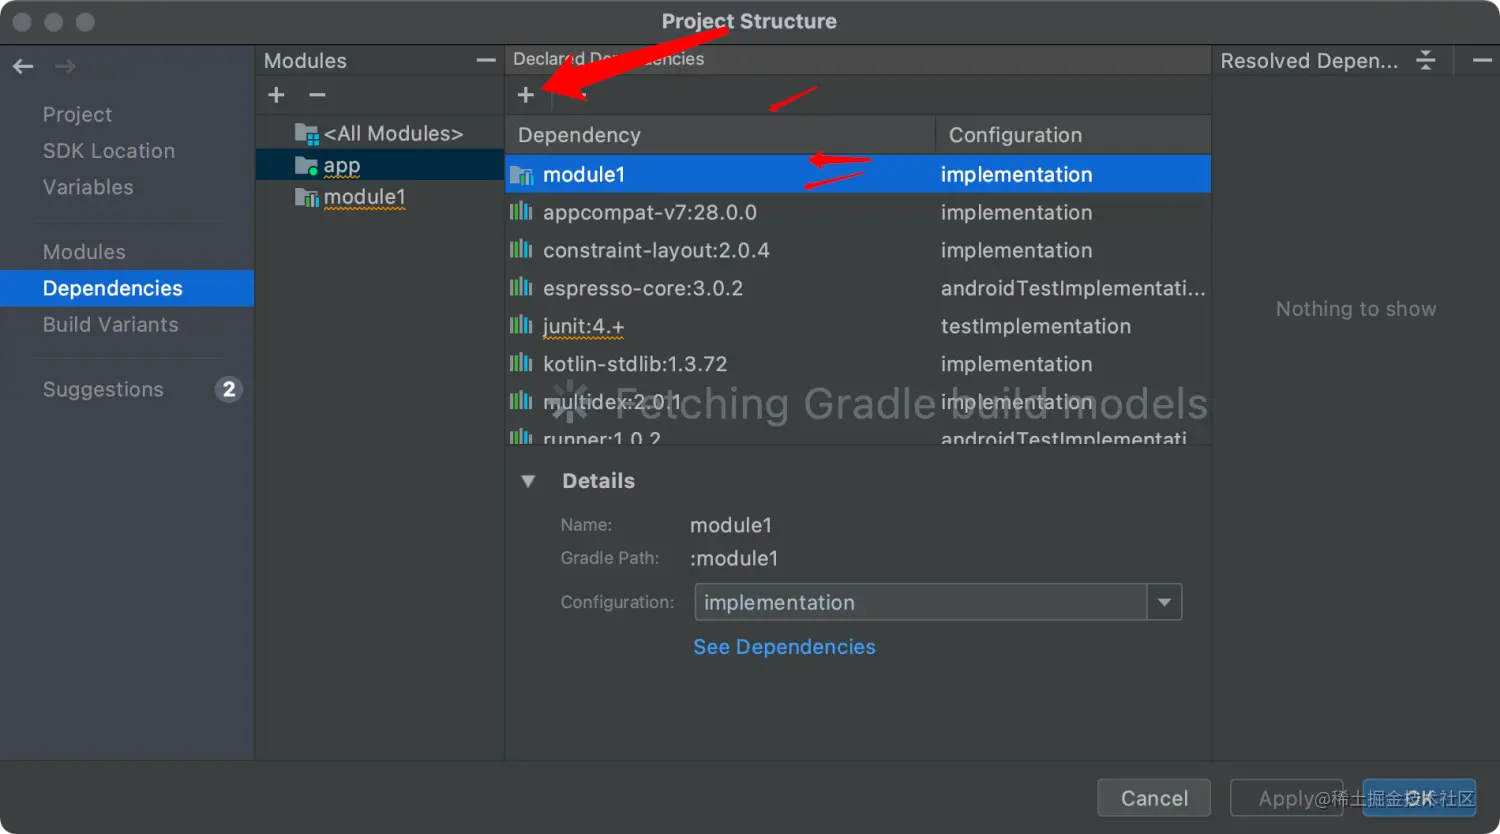Select the kotlin-stdlib:1.3.72 dependency

pyautogui.click(x=858, y=364)
